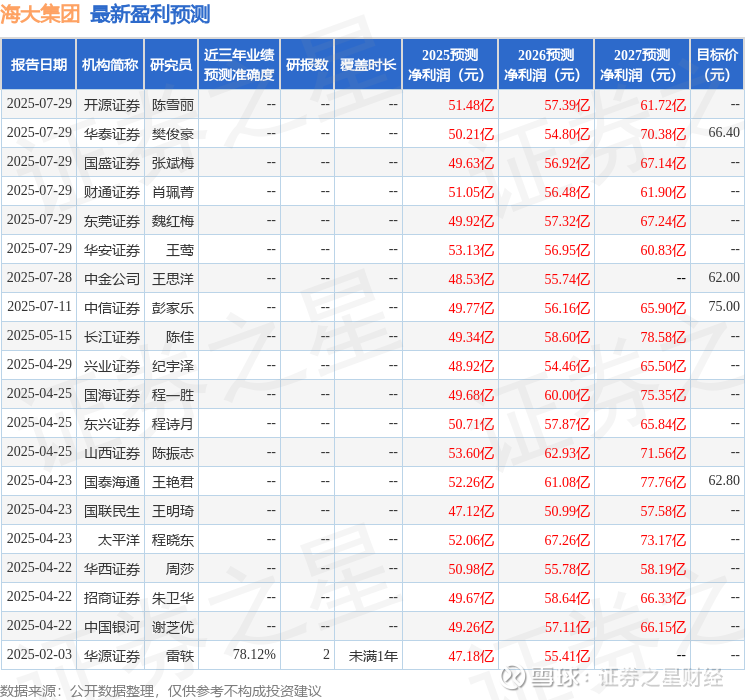The height and width of the screenshot is (700, 745).
Task: Click the 2026 forecast 67.26亿
Action: pos(567,540)
